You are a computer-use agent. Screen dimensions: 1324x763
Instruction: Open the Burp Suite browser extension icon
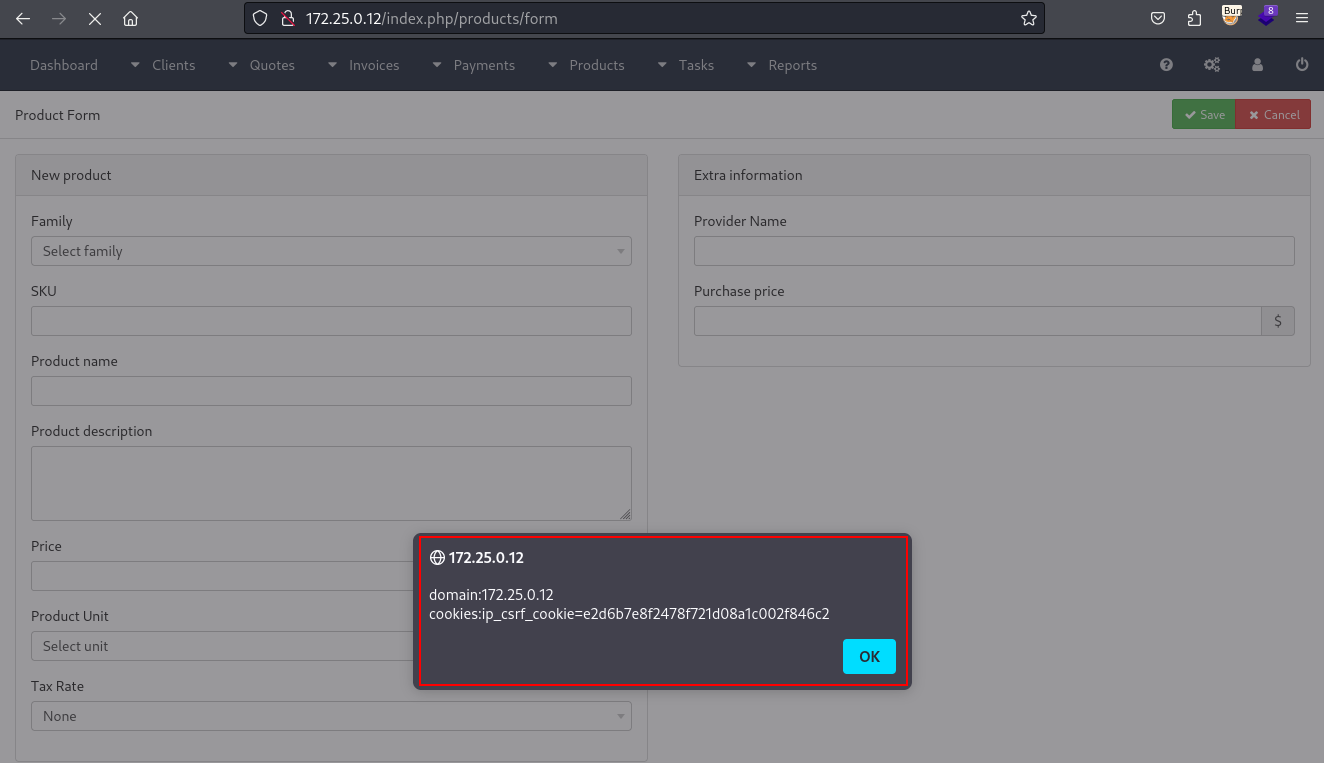click(x=1230, y=18)
